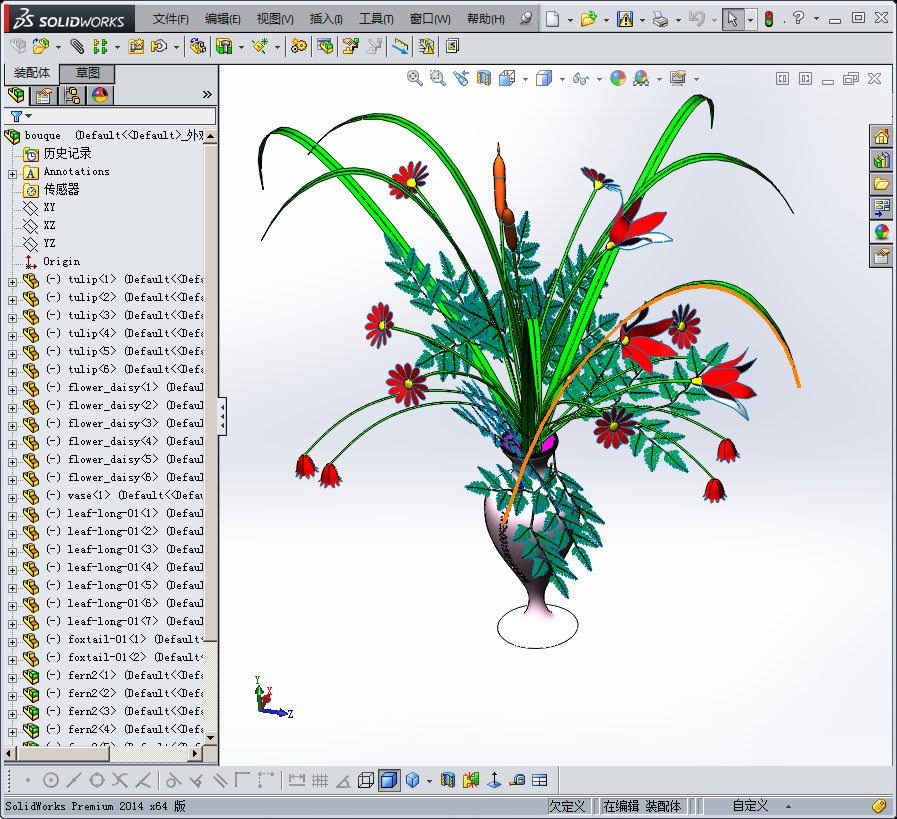The width and height of the screenshot is (897, 819).
Task: Expand the foxtail-01<1> component node
Action: point(13,642)
